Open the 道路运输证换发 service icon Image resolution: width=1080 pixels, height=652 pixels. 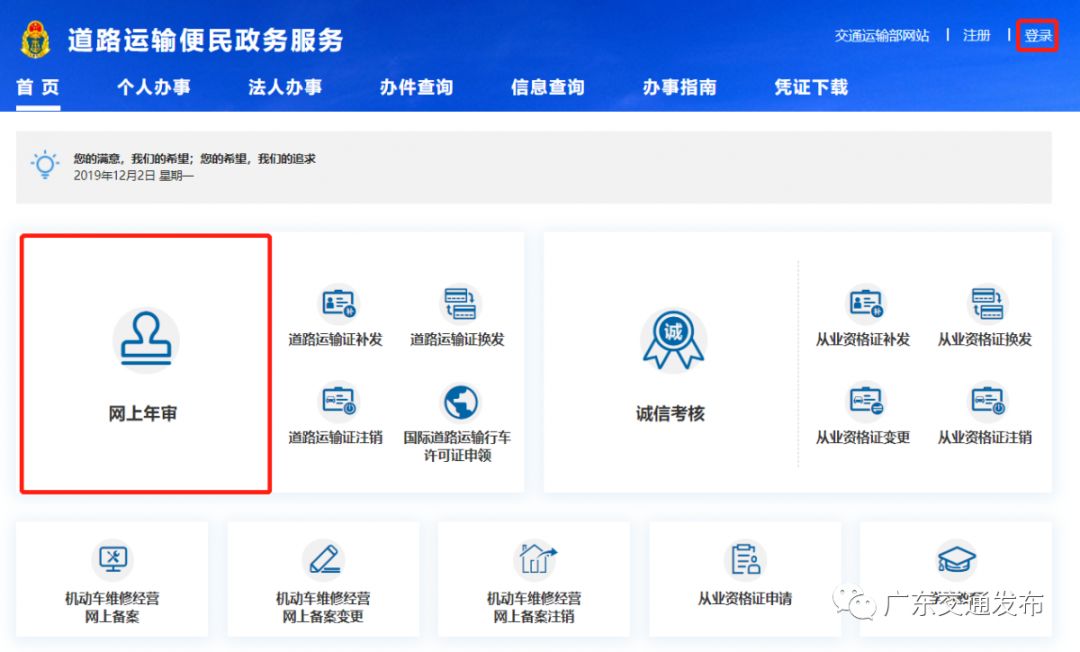click(x=460, y=303)
